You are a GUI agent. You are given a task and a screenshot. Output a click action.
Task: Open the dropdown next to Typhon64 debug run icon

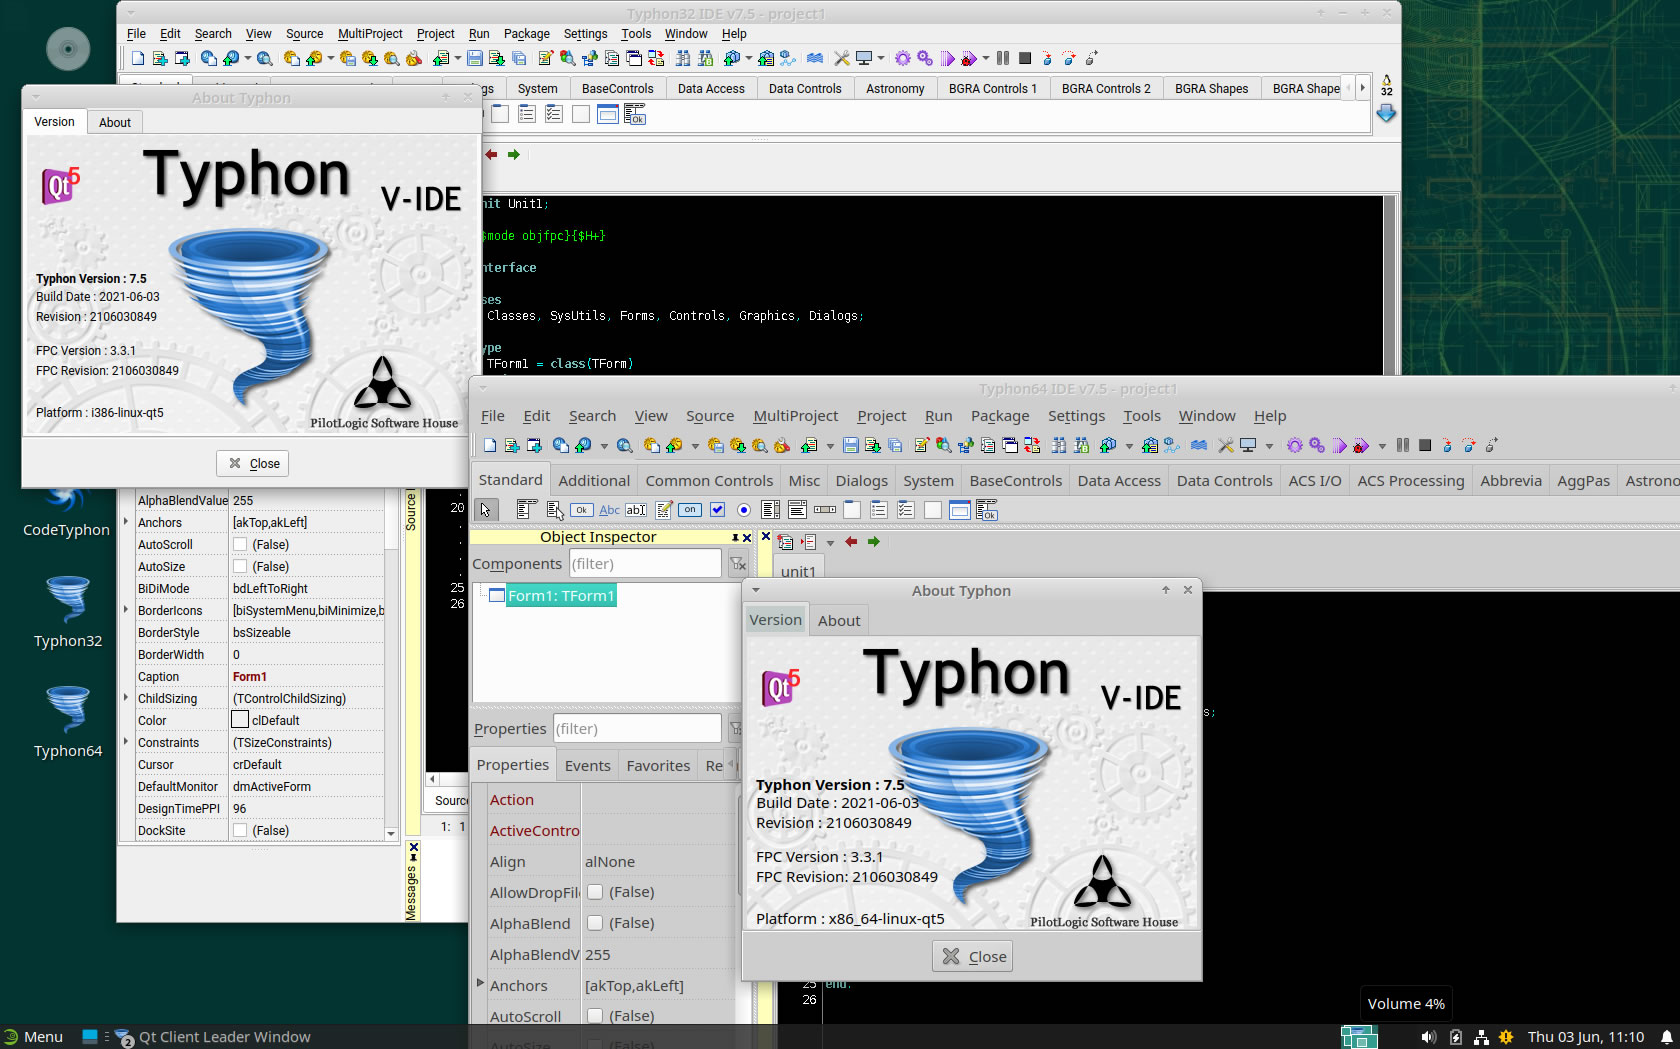pyautogui.click(x=1383, y=446)
